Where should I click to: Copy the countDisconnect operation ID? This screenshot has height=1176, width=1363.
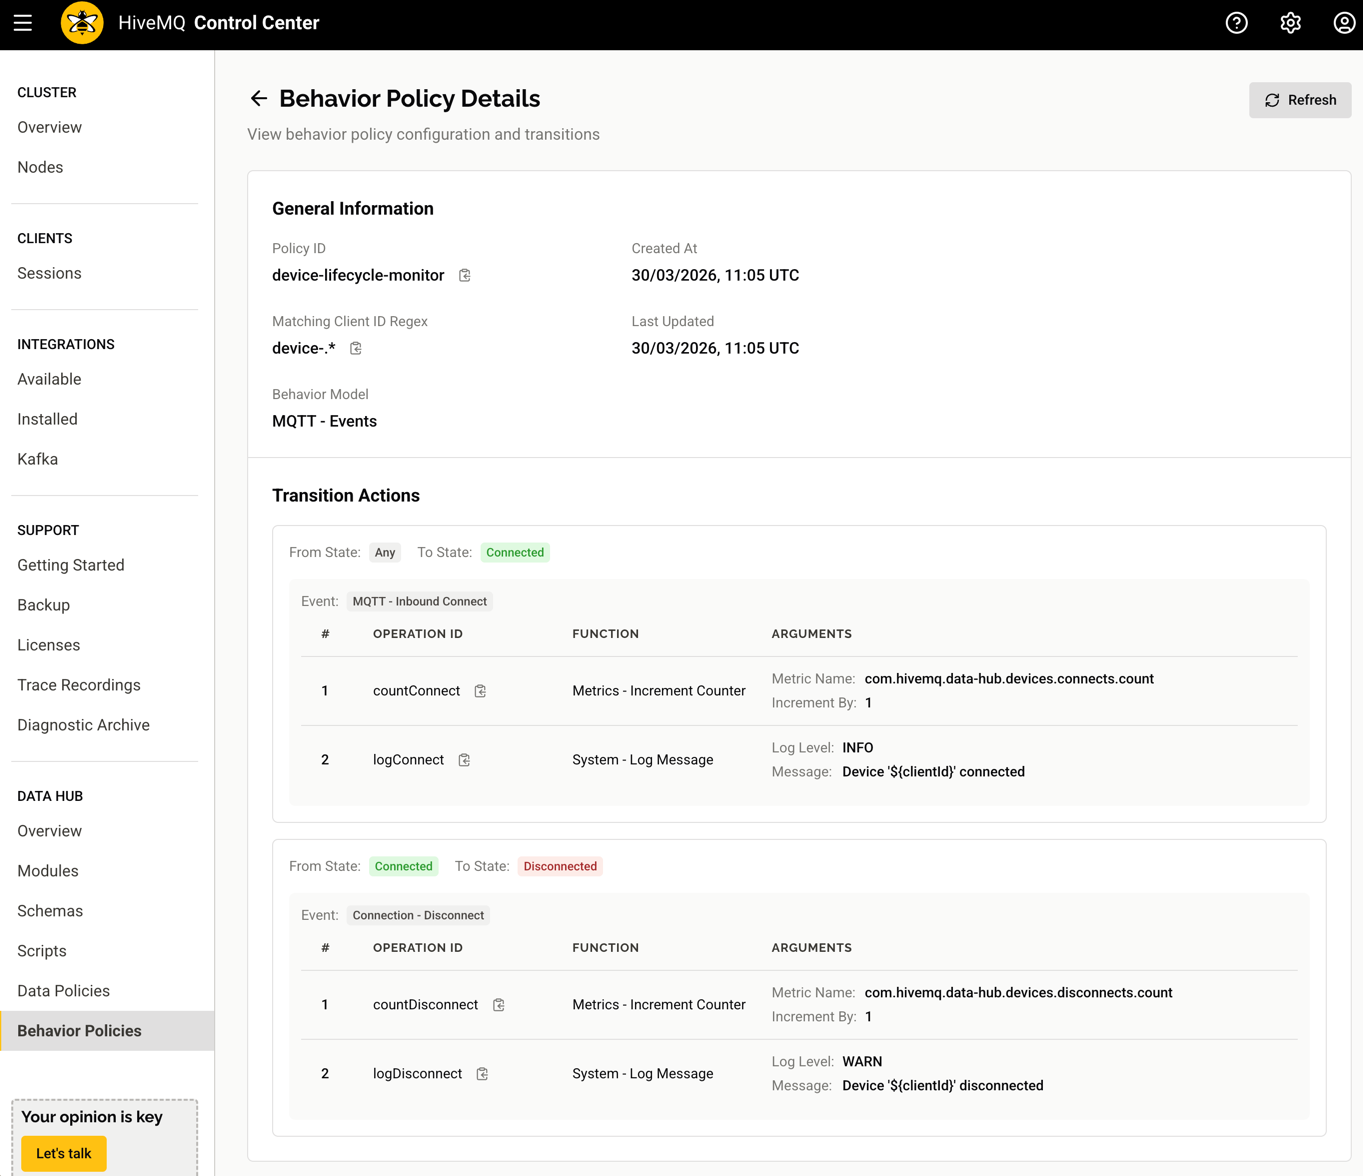498,1005
